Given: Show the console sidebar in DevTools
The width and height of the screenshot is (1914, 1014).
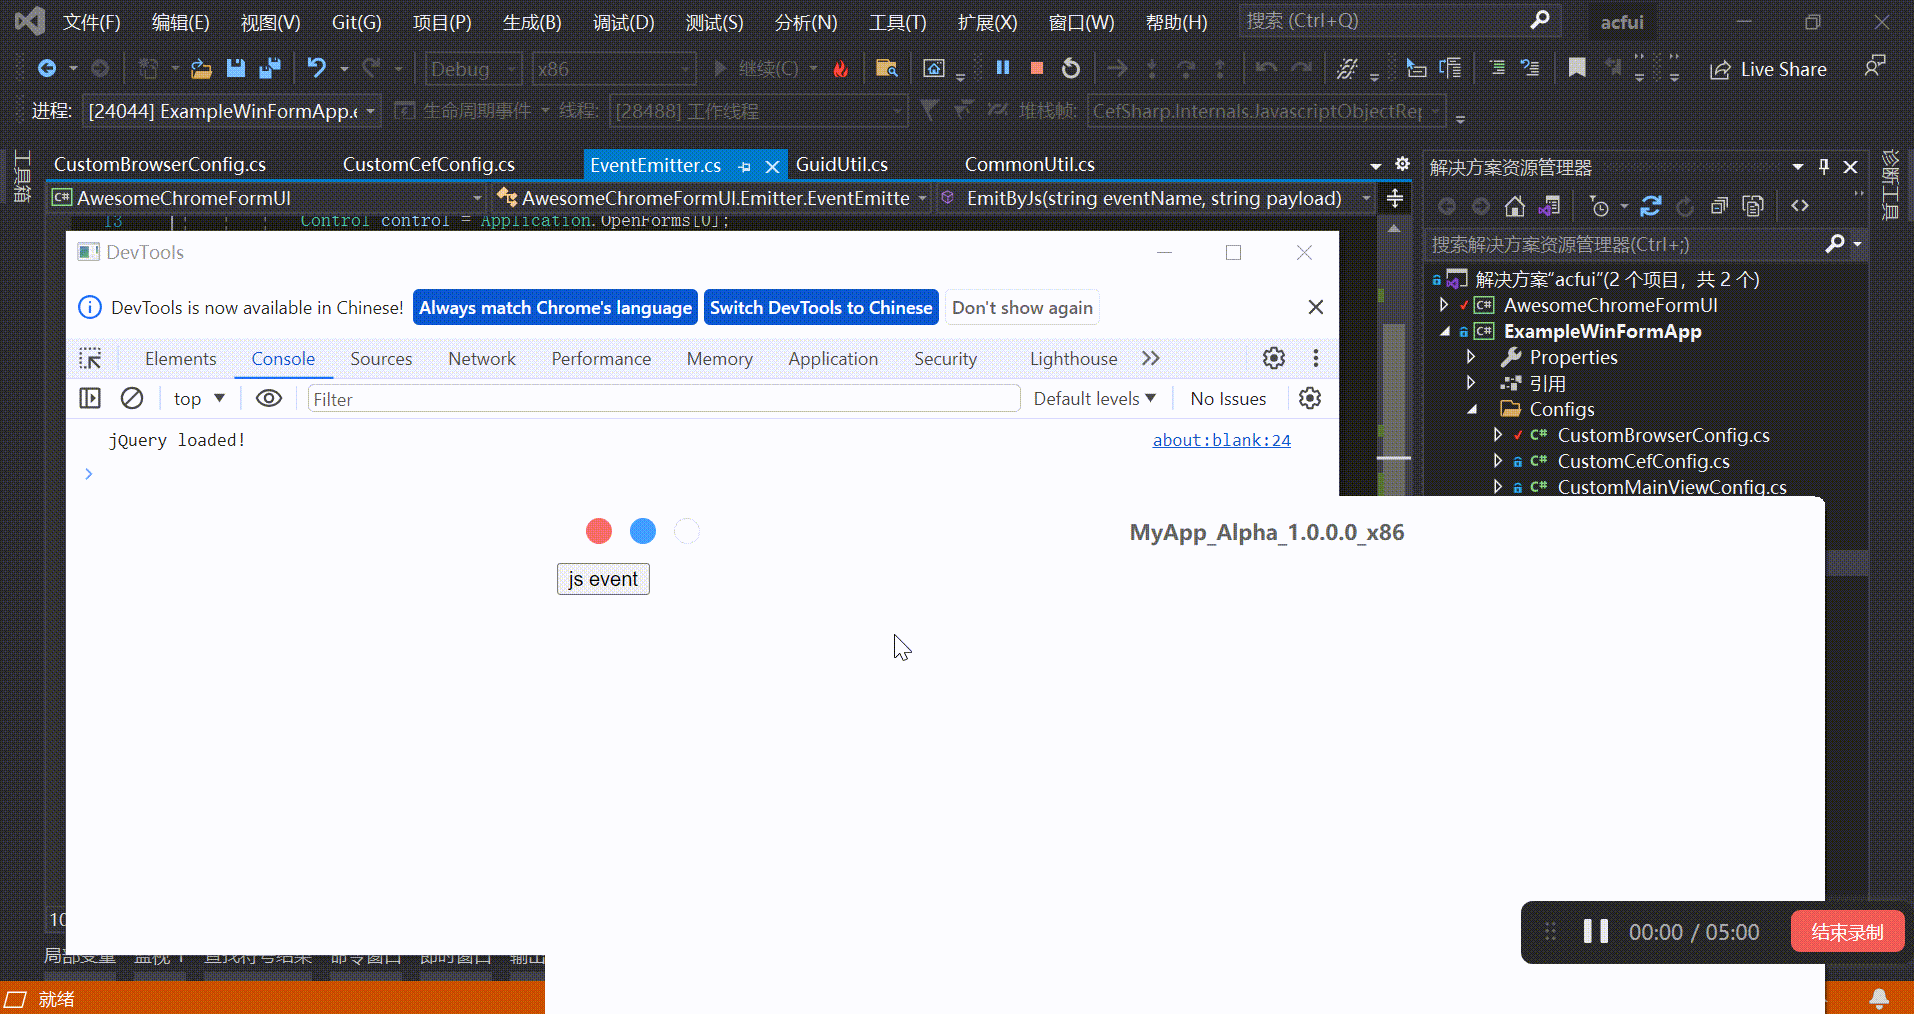Looking at the screenshot, I should [x=90, y=398].
